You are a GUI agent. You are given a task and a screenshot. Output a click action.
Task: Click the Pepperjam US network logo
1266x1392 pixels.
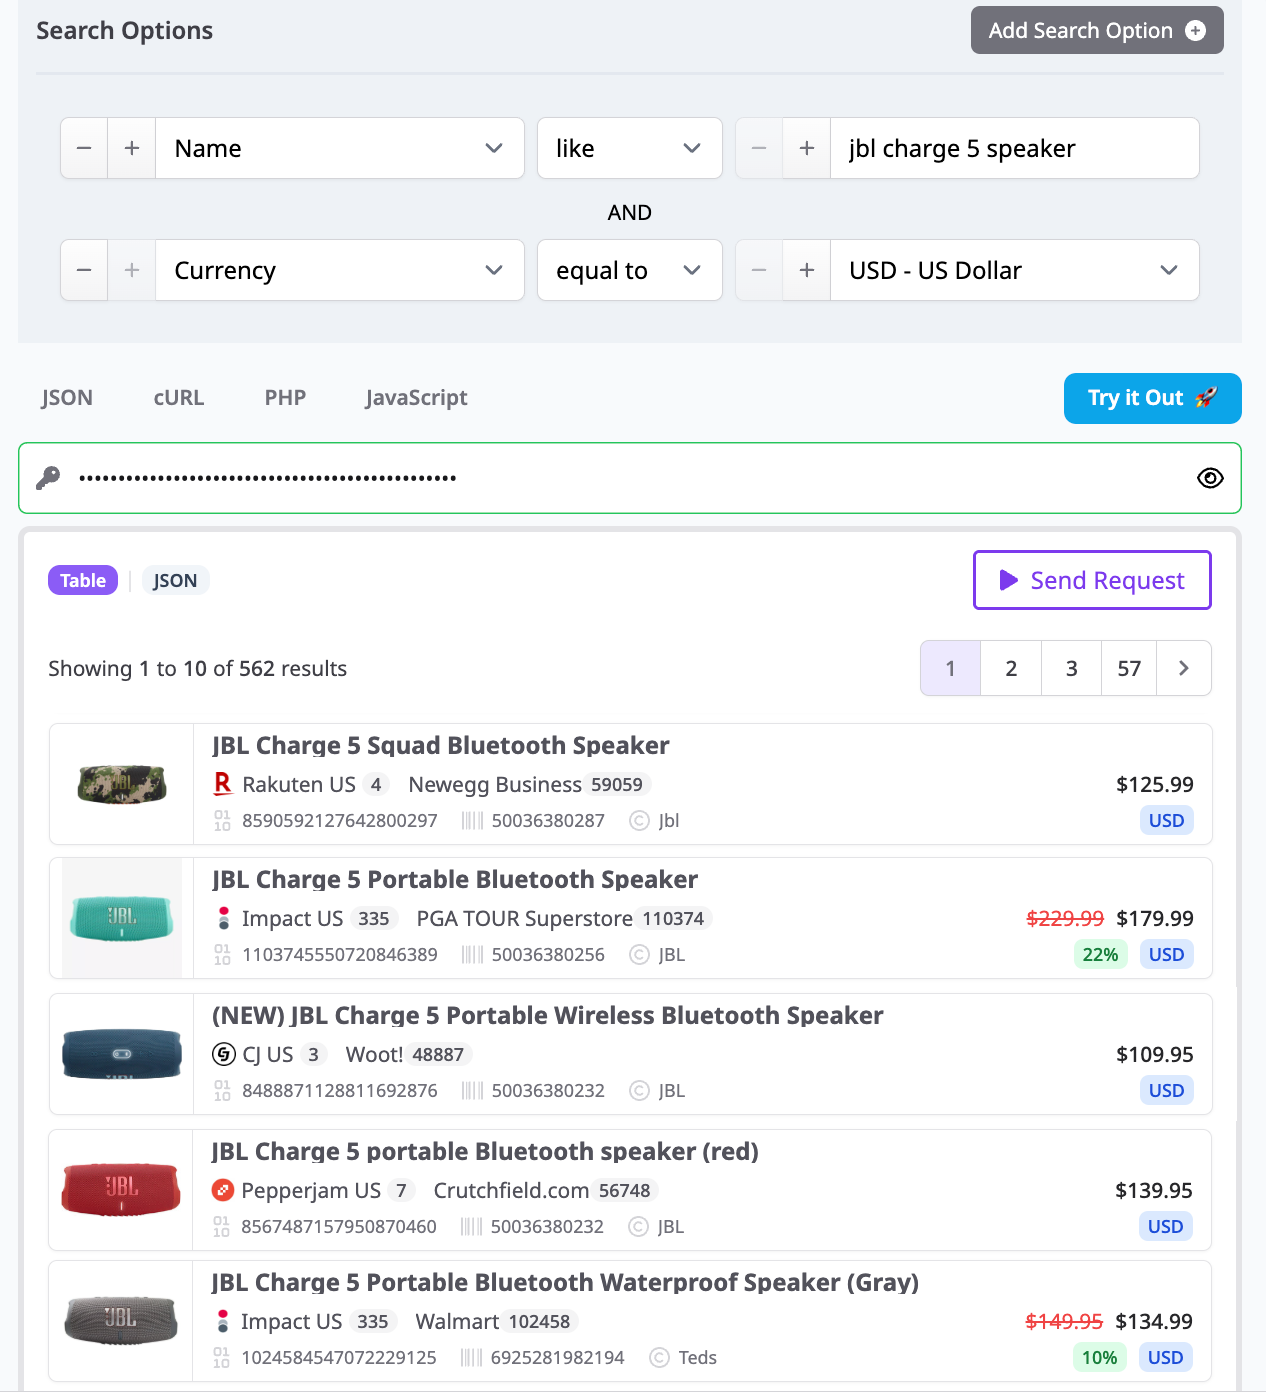pos(223,1190)
